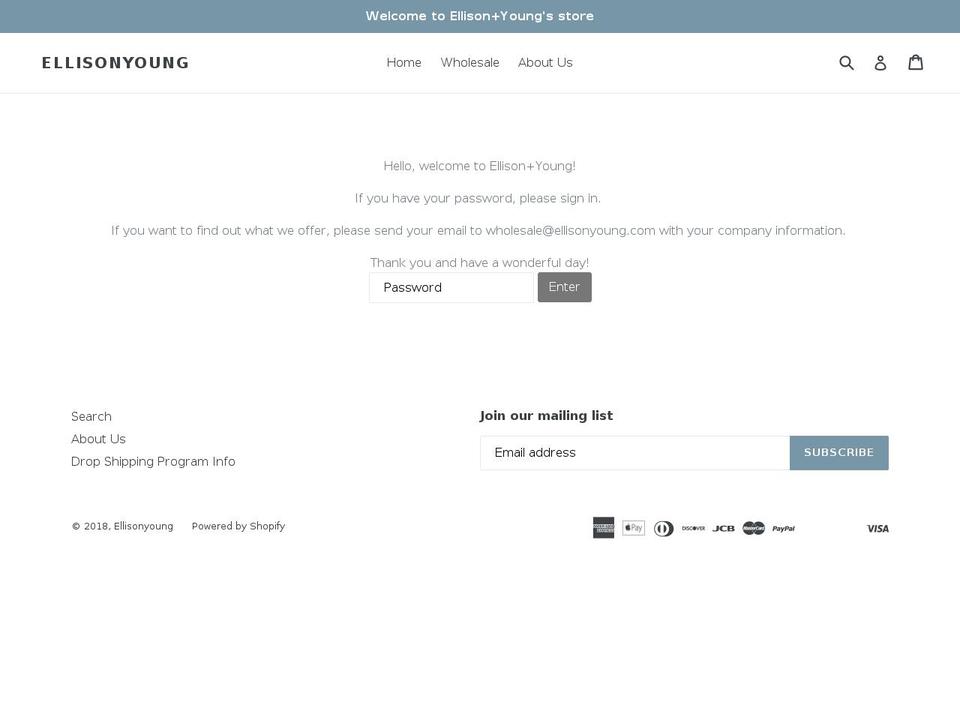Click 'Thank you and have a wonderful day!'
This screenshot has width=960, height=720.
click(479, 263)
